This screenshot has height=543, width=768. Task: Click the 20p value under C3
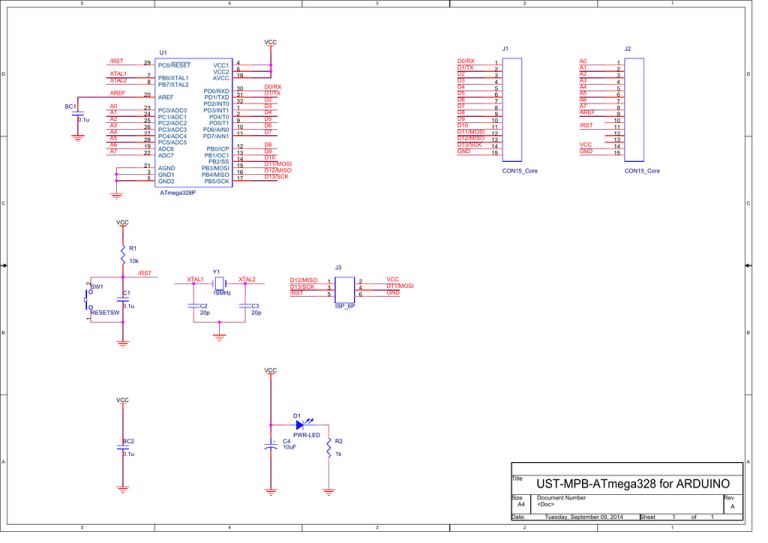pyautogui.click(x=256, y=313)
